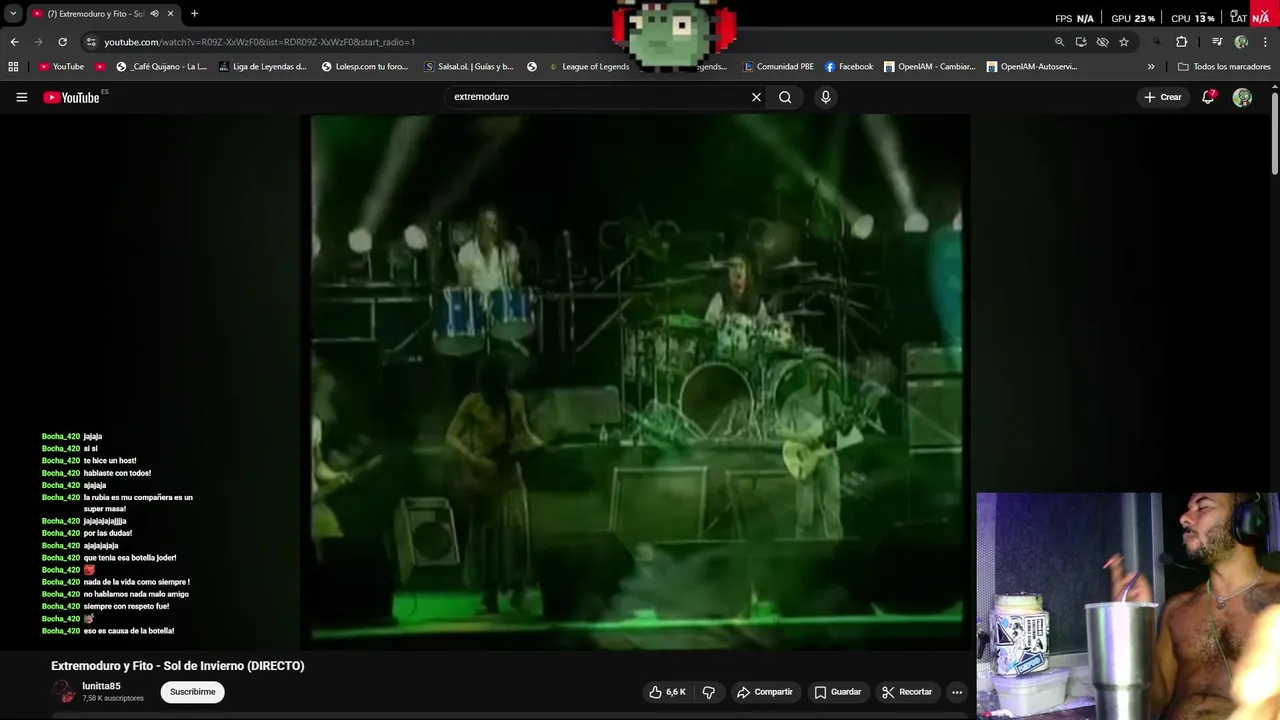
Task: Open the Chrome apps grid in bookmarks bar
Action: 13,67
